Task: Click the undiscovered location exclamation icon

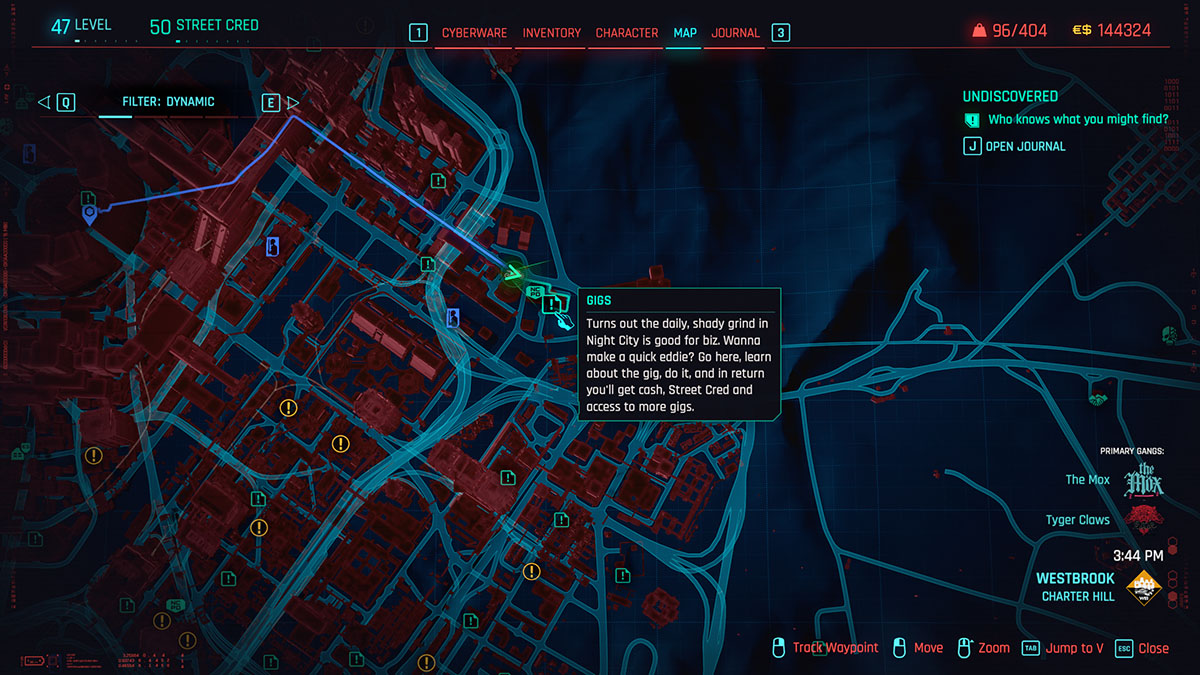Action: pos(973,120)
